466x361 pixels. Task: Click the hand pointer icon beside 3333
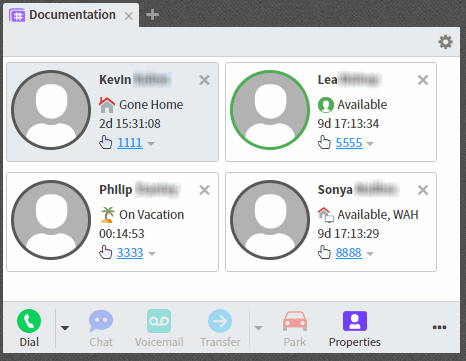coord(106,252)
